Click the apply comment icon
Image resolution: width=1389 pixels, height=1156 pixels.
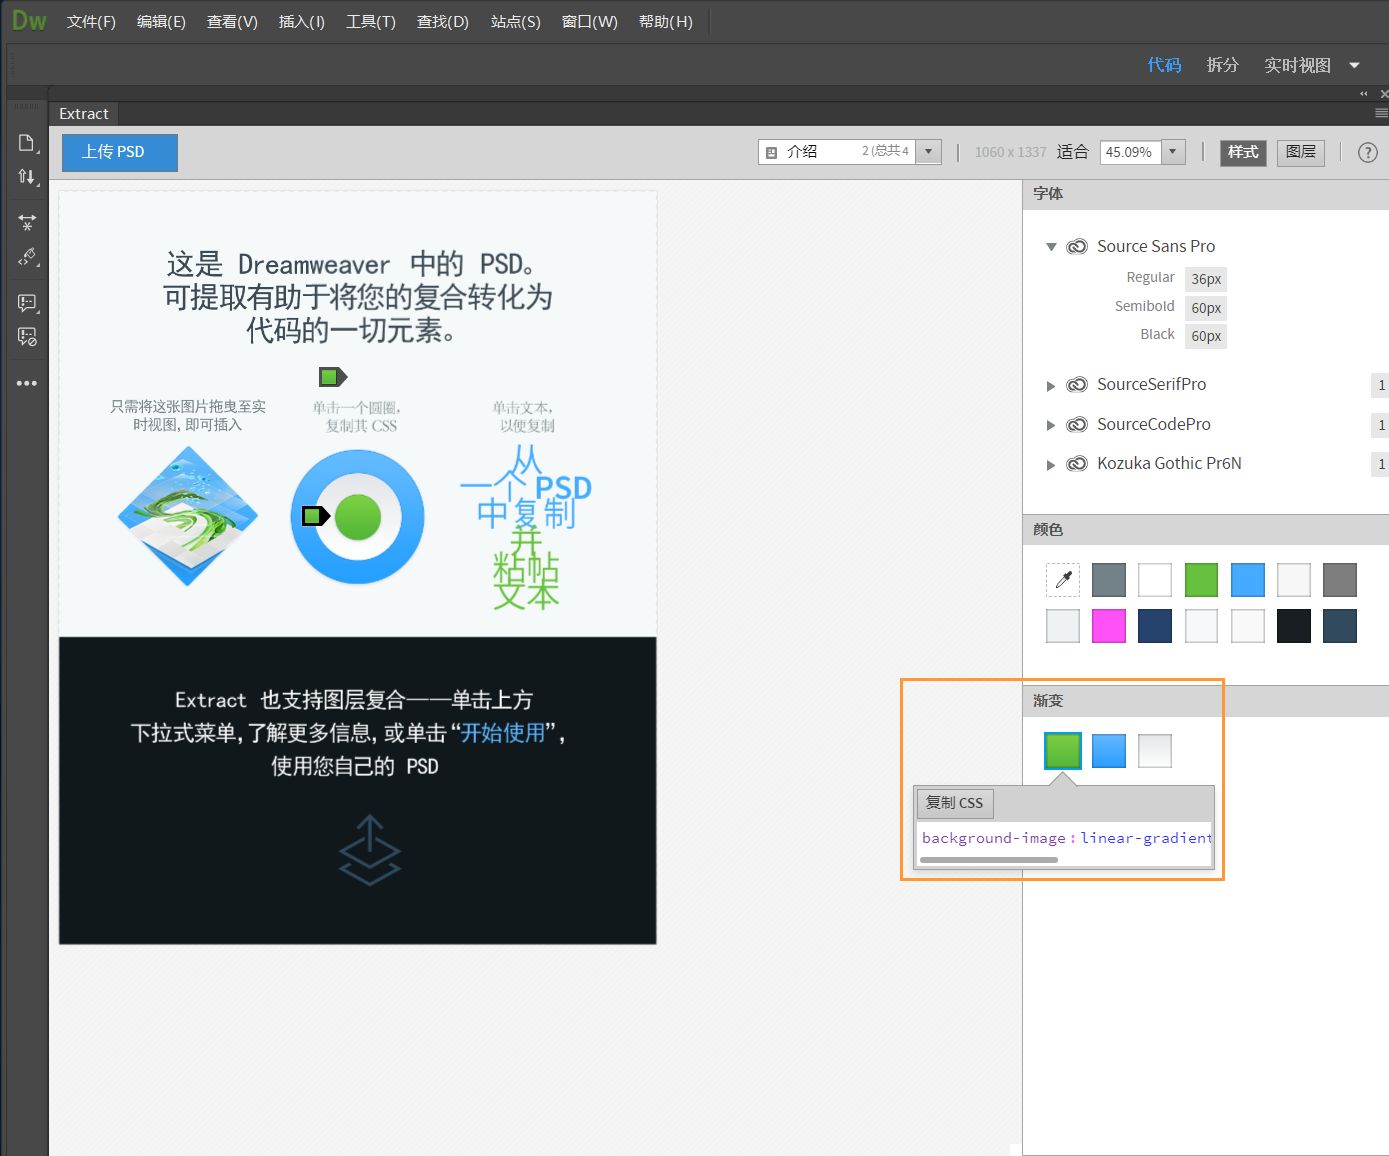click(27, 302)
